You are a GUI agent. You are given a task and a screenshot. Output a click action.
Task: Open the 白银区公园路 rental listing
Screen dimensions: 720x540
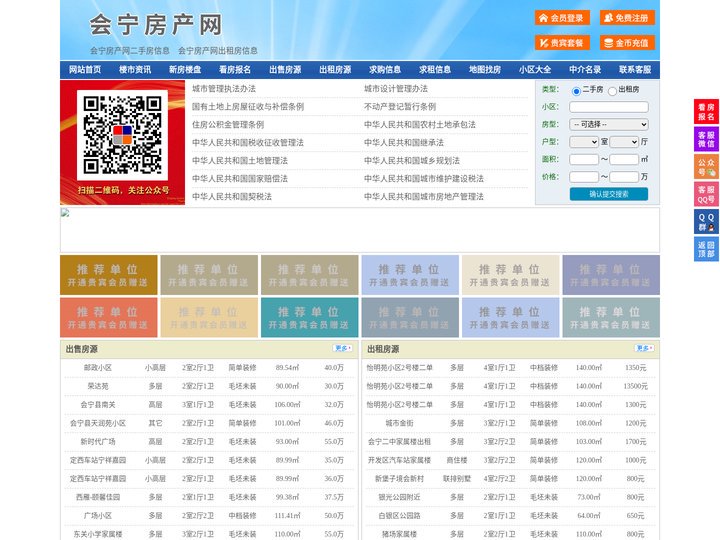(399, 516)
